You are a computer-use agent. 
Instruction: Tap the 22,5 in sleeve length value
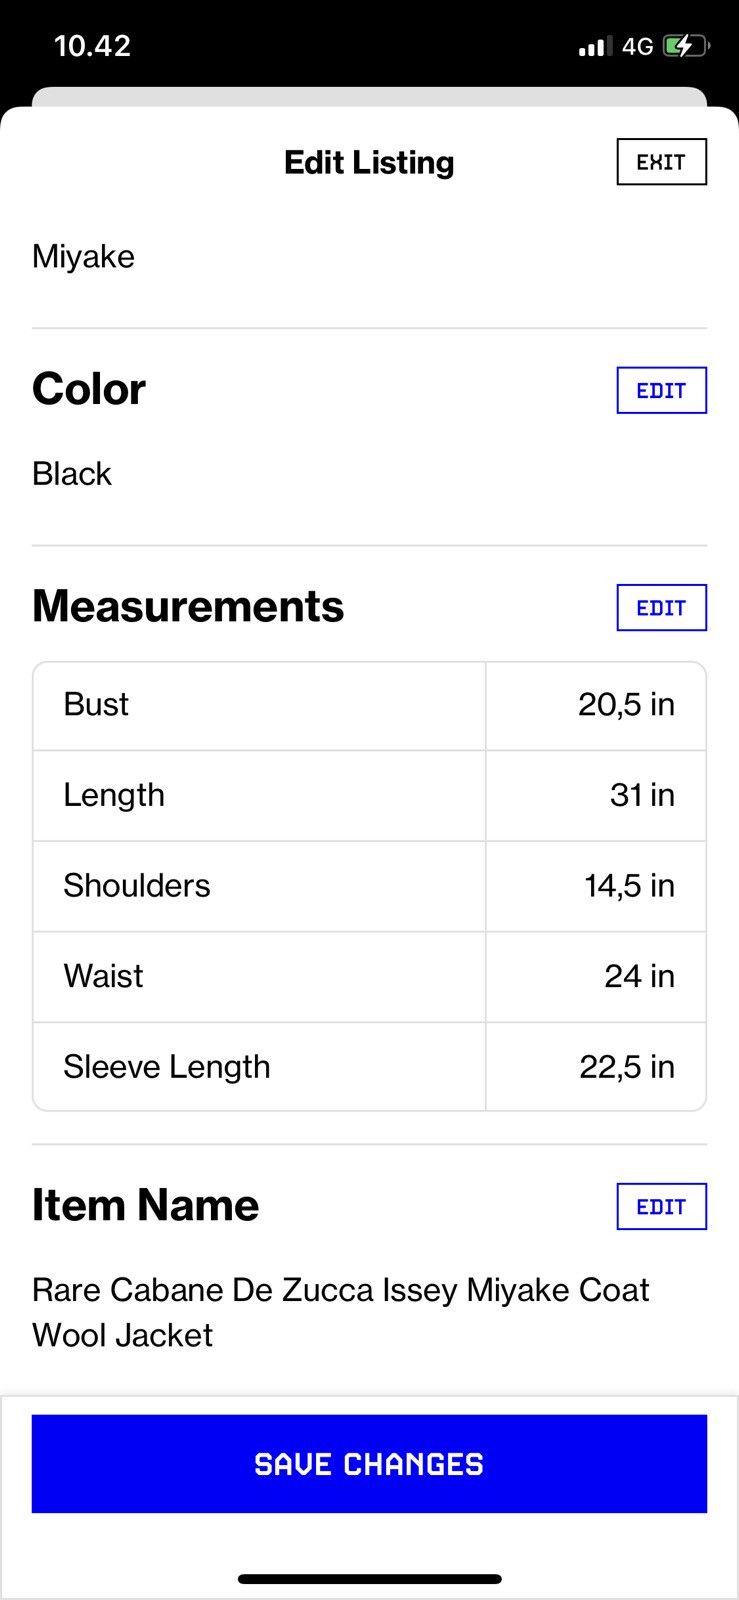pos(627,1067)
